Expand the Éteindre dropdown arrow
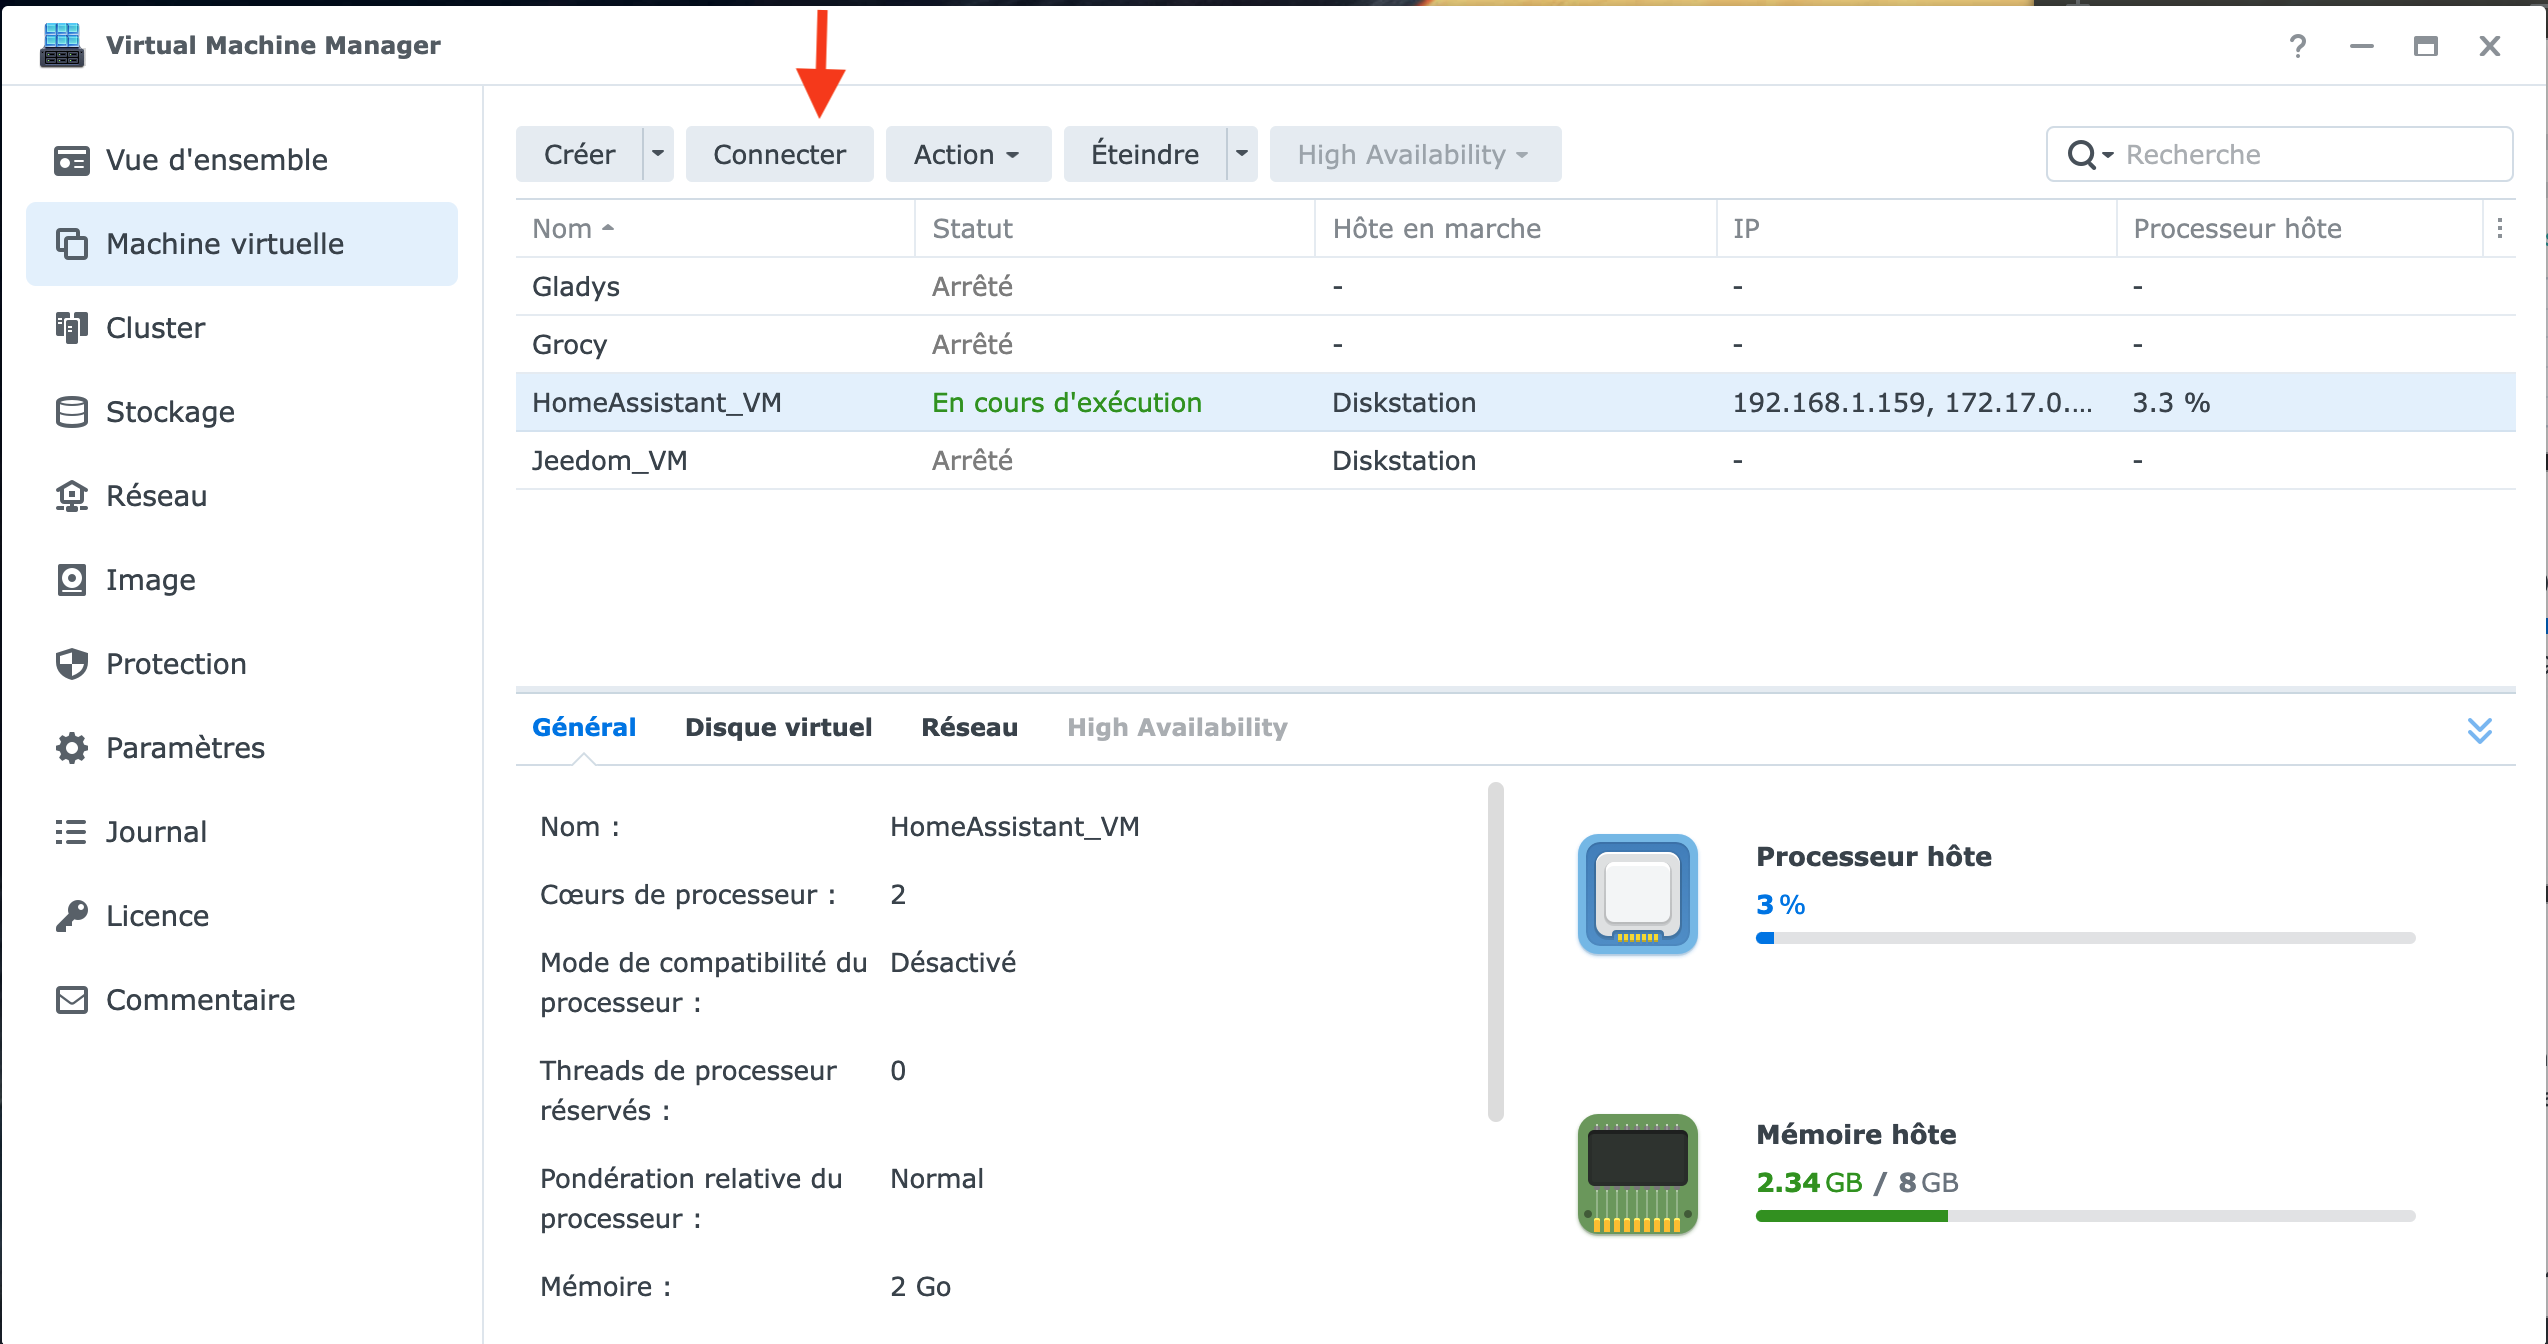The height and width of the screenshot is (1344, 2548). tap(1242, 154)
